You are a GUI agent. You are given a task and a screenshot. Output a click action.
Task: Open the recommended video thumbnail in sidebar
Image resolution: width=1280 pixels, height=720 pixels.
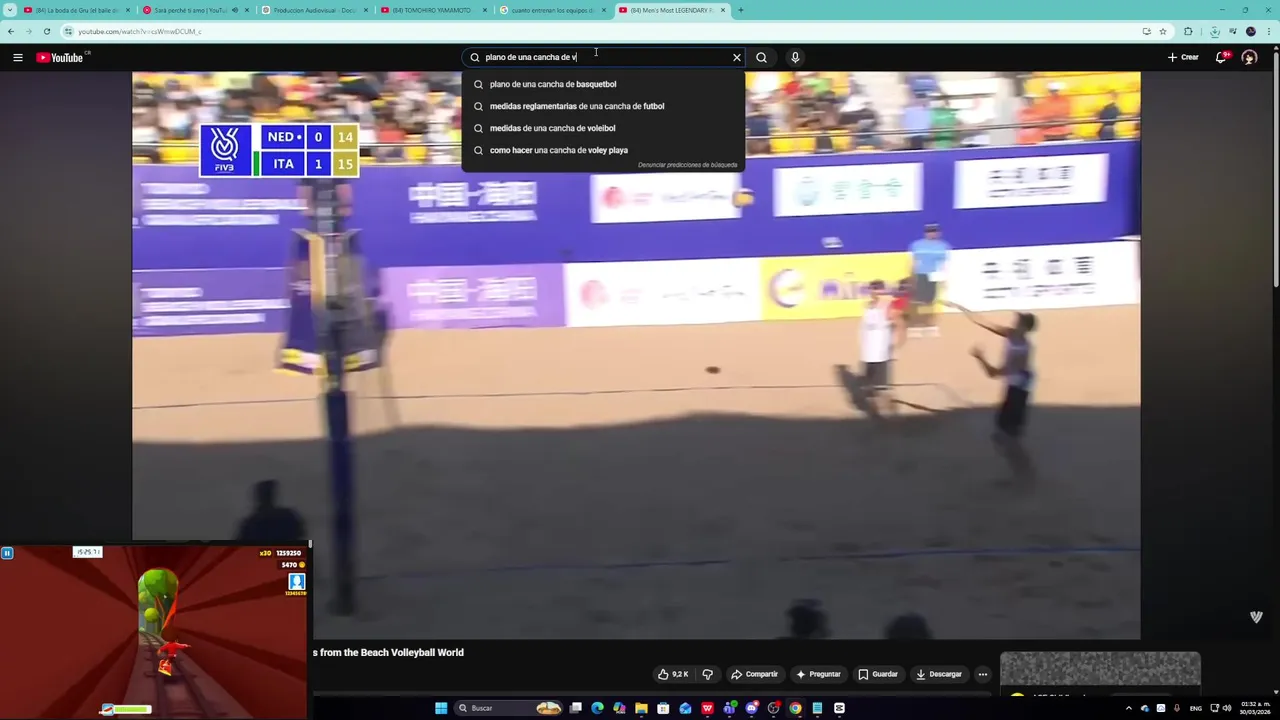point(1100,670)
